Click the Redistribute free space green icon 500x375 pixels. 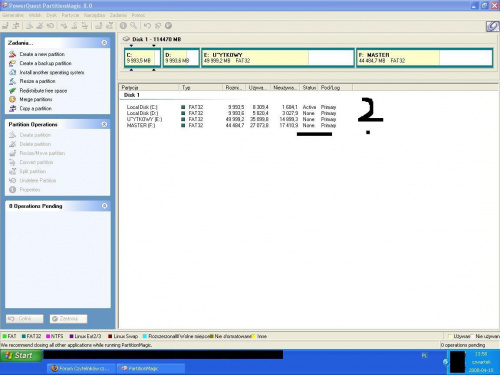(x=12, y=90)
